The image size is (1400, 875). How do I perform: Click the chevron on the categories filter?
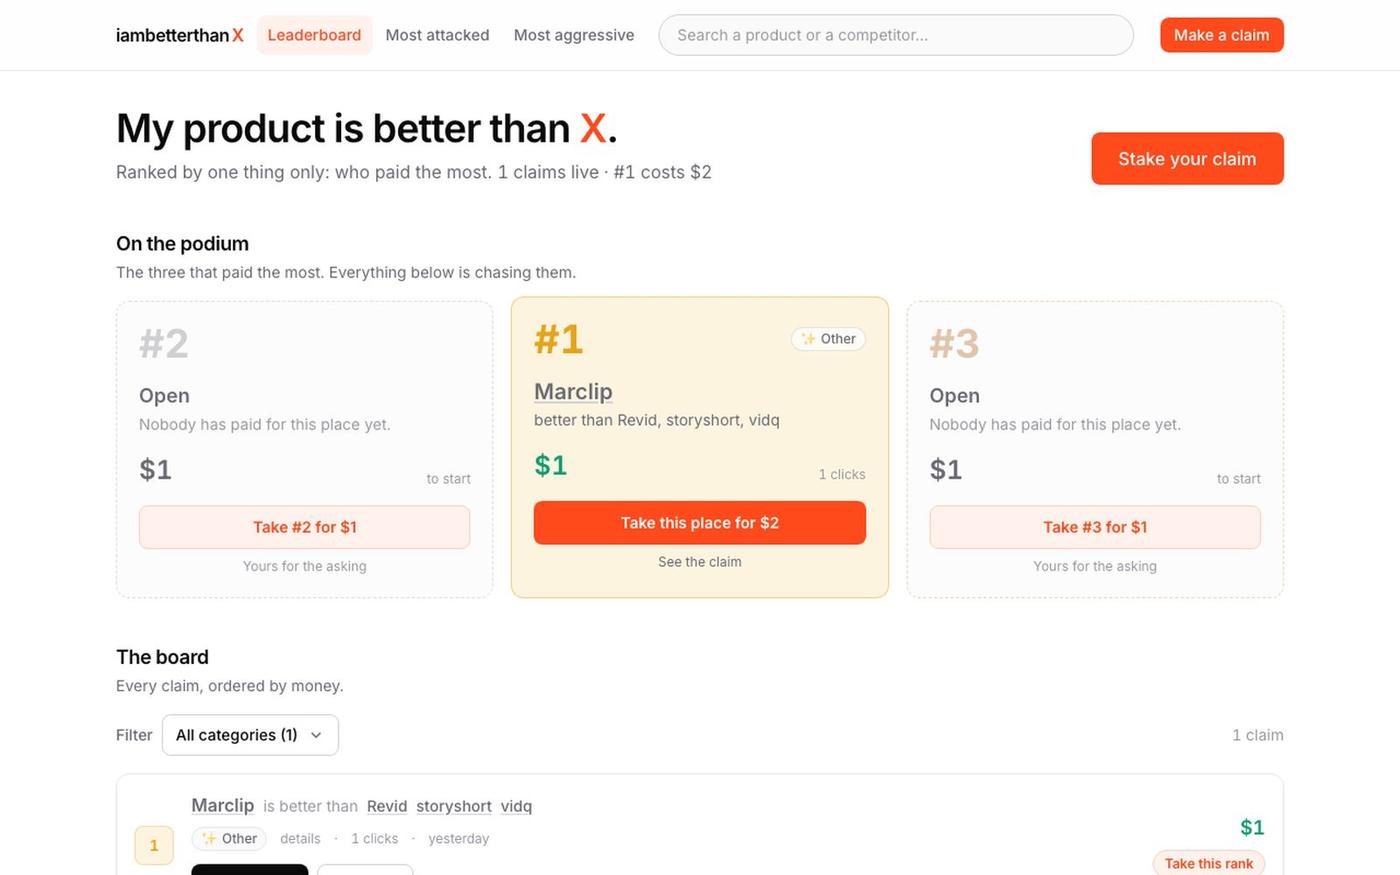pyautogui.click(x=316, y=735)
